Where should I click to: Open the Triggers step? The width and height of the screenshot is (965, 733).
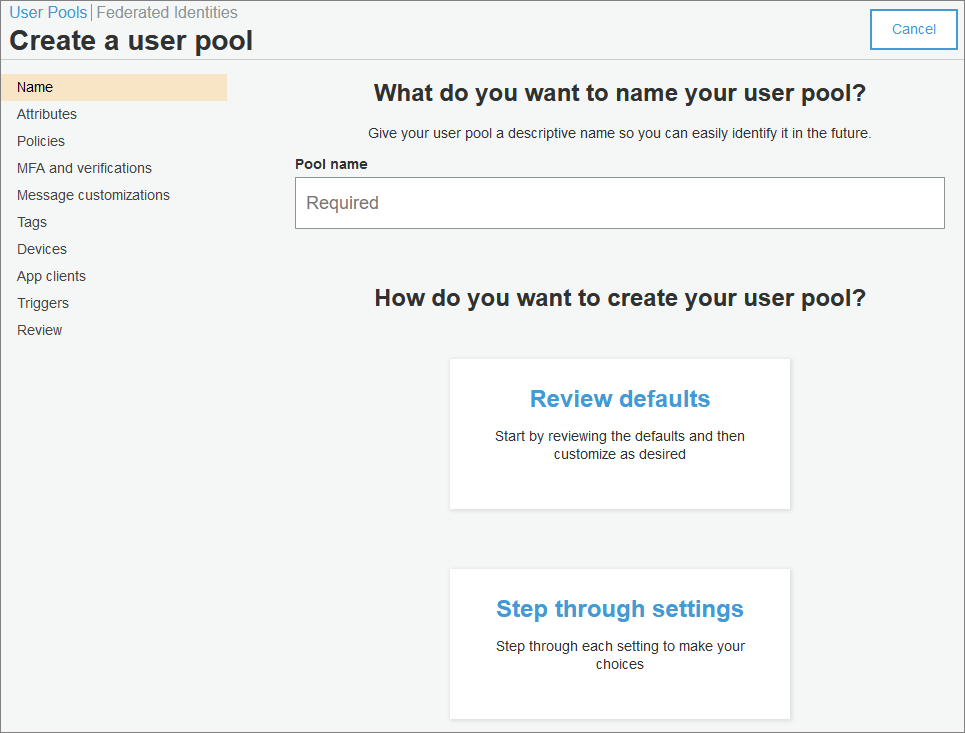[43, 303]
